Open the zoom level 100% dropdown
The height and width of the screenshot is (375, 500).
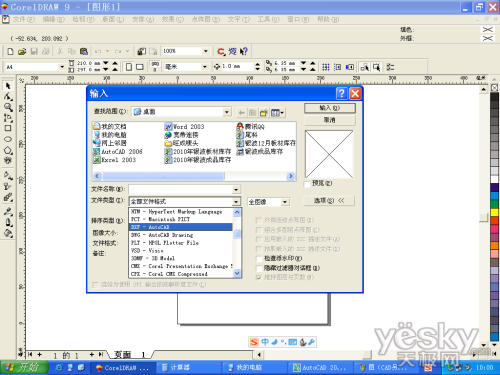(x=206, y=51)
